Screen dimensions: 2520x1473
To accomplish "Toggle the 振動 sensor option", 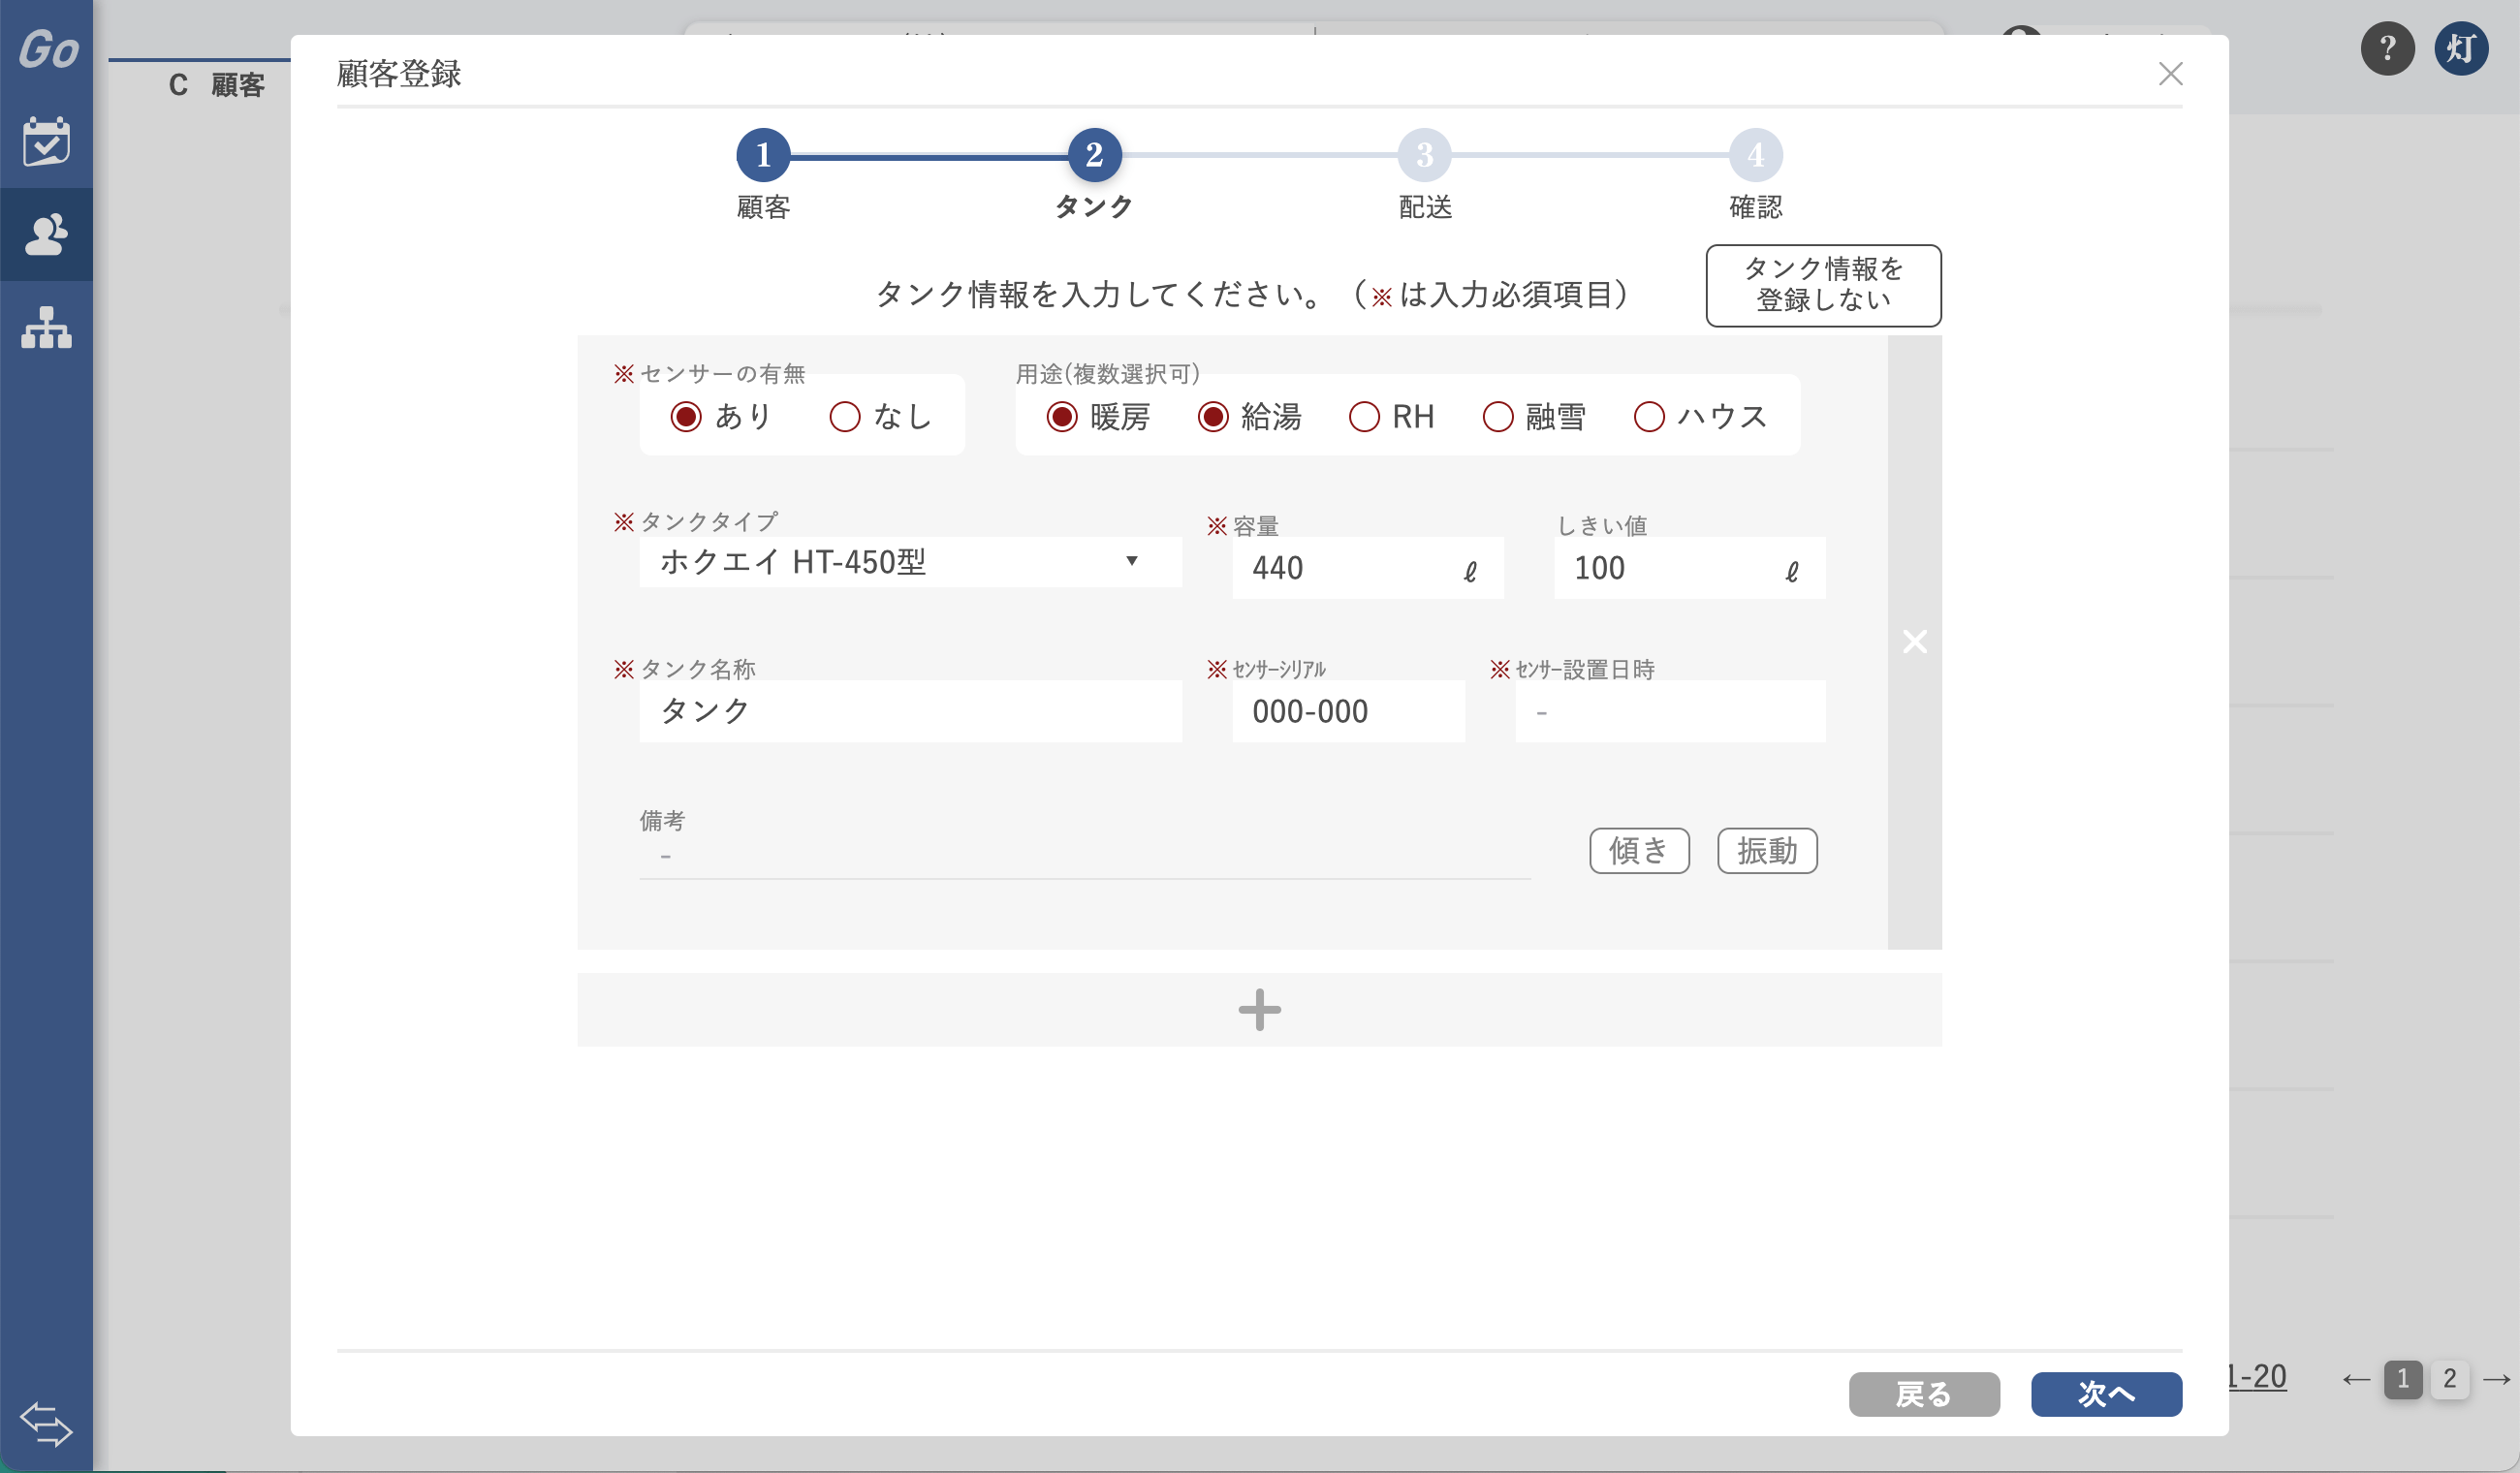I will tap(1767, 851).
